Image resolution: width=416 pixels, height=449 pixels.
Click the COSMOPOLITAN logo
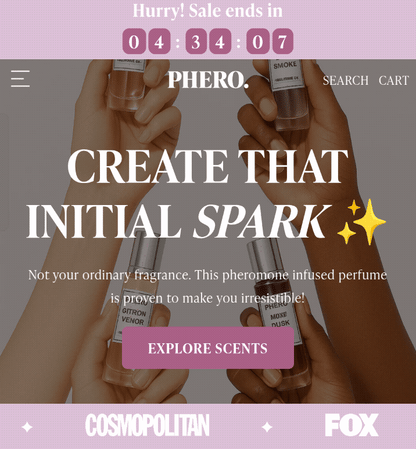(147, 425)
